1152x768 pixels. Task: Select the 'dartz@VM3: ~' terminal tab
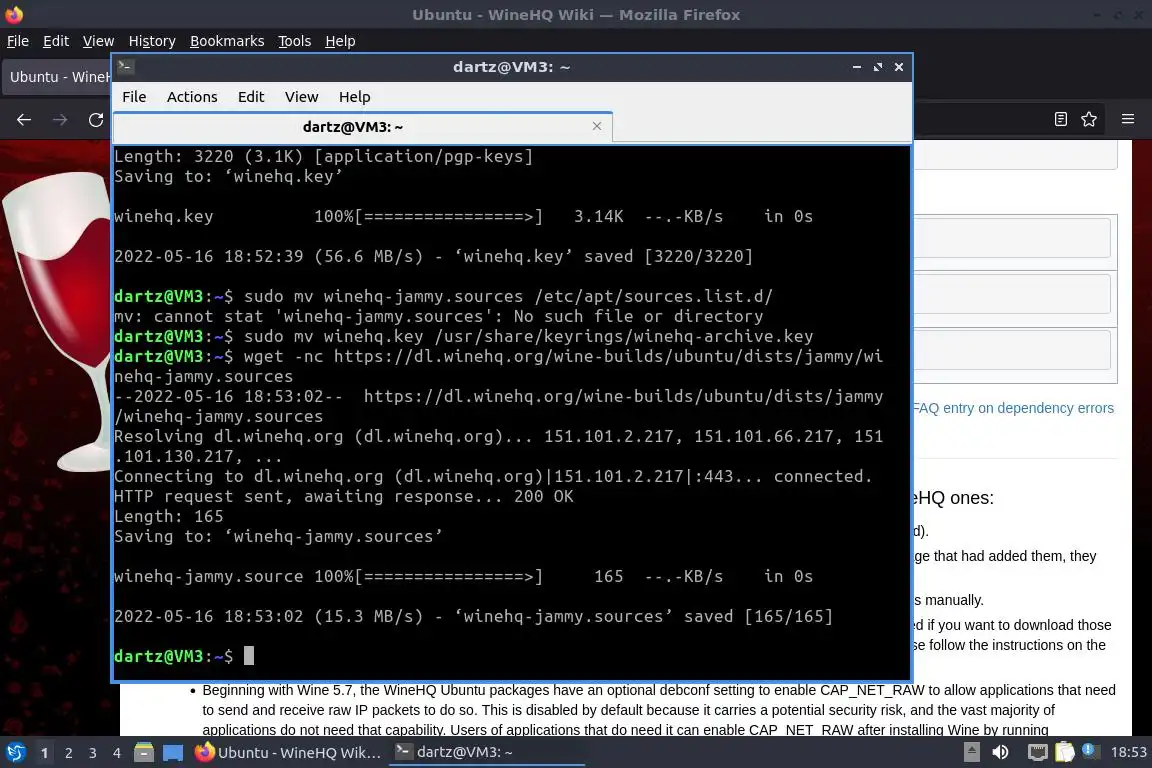tap(353, 126)
